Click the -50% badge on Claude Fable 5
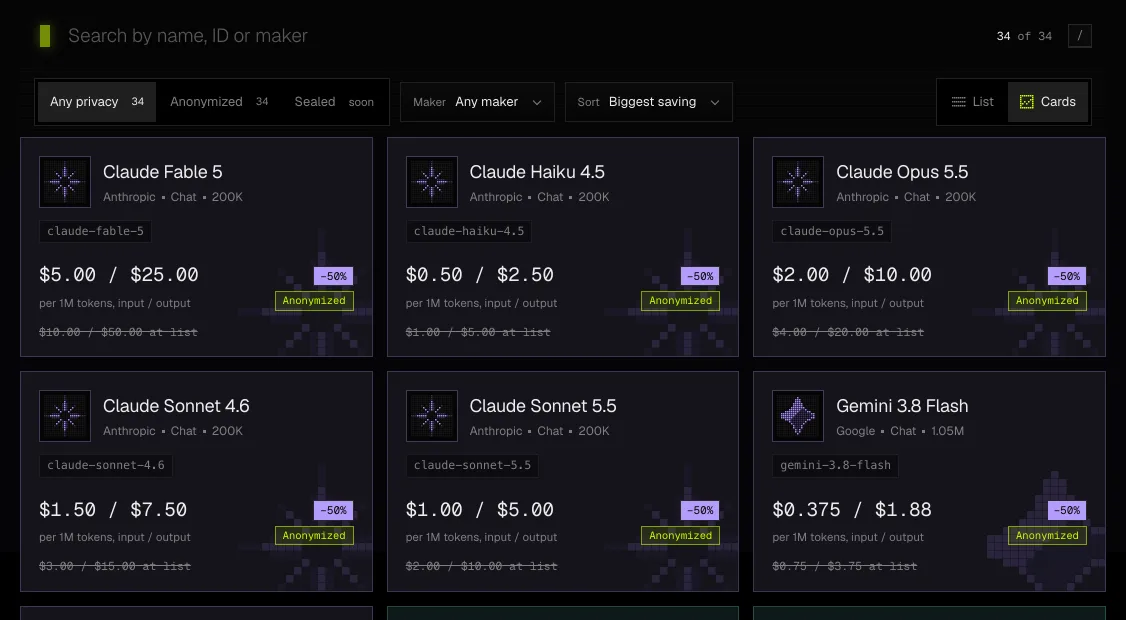 point(333,276)
